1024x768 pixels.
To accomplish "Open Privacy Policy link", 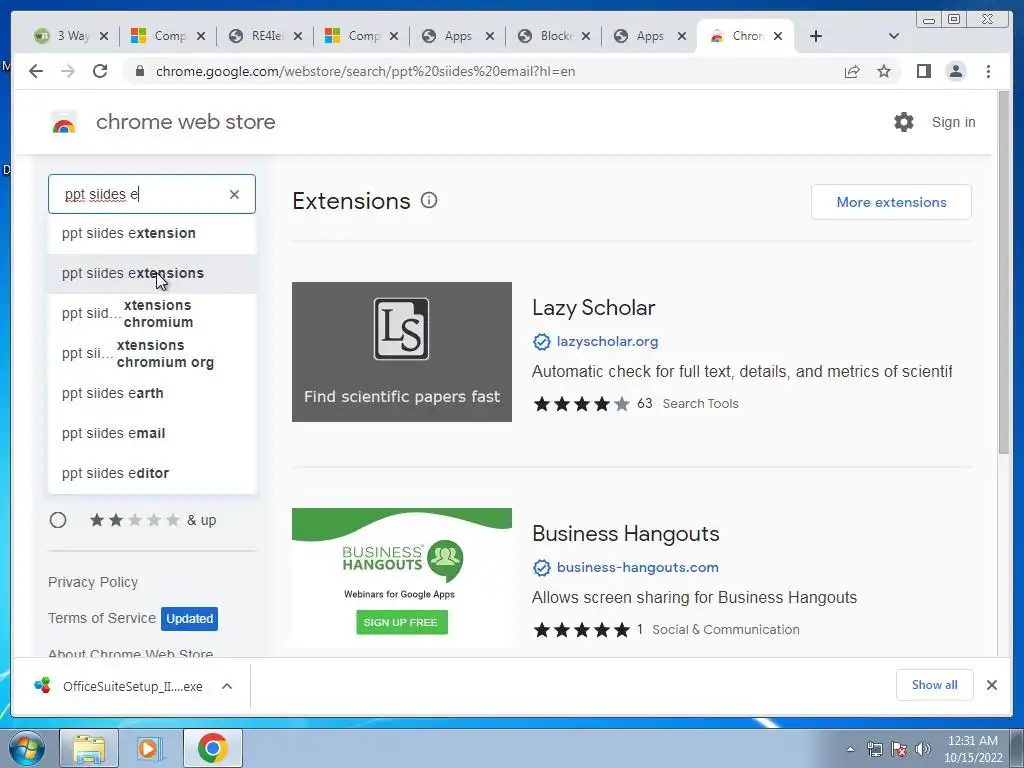I will [x=93, y=583].
